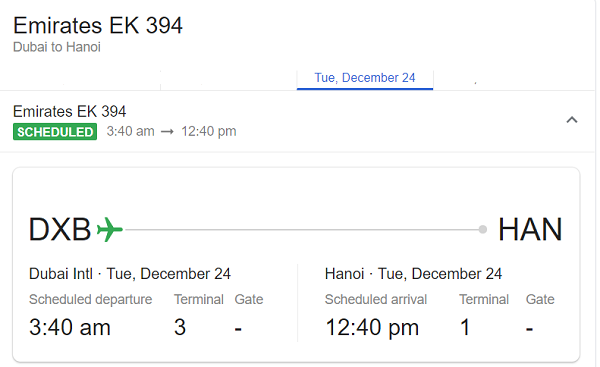Image resolution: width=600 pixels, height=367 pixels.
Task: Click Hanoi arrival heading
Action: 413,274
